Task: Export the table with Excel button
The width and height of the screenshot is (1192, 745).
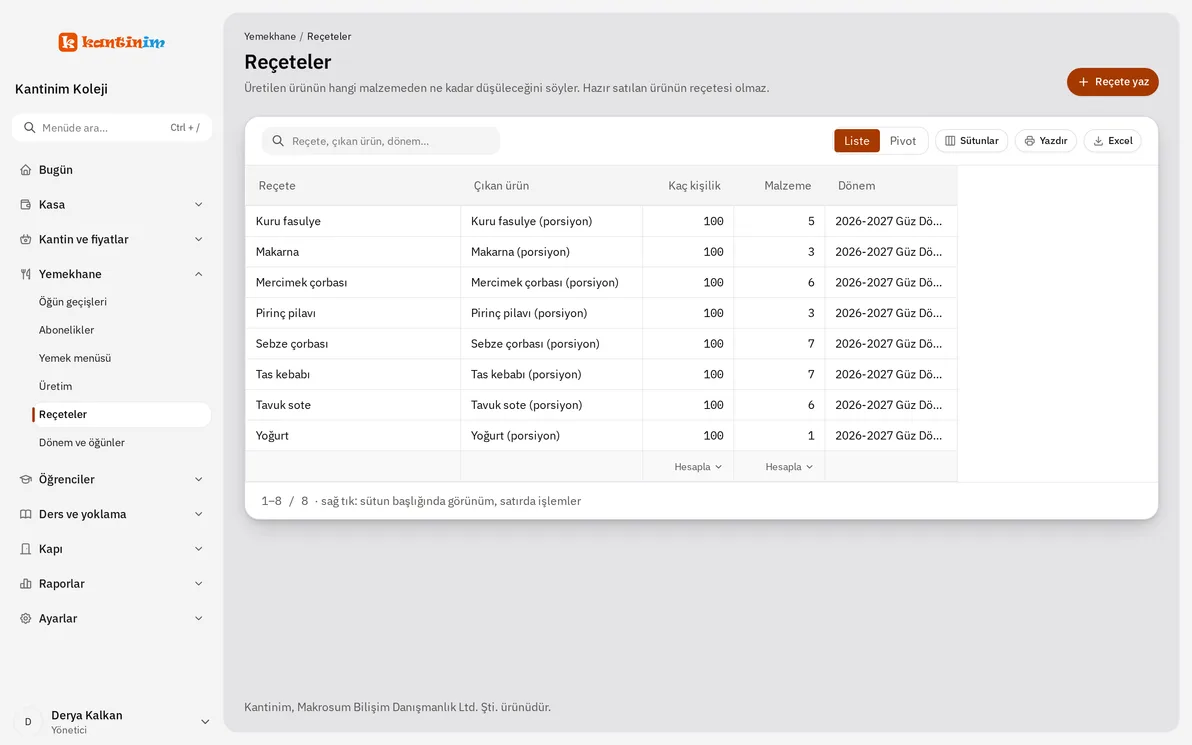Action: 1113,141
